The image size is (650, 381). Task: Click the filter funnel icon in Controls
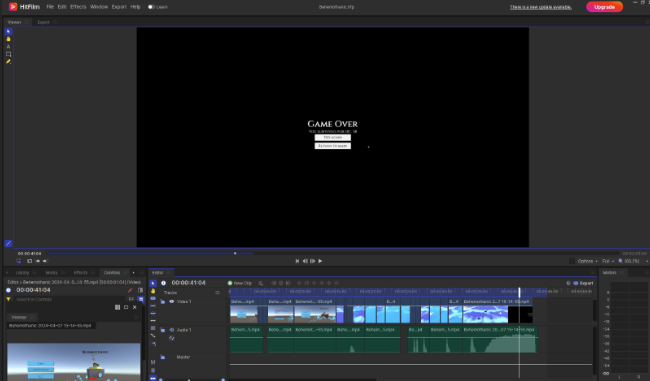(x=8, y=299)
